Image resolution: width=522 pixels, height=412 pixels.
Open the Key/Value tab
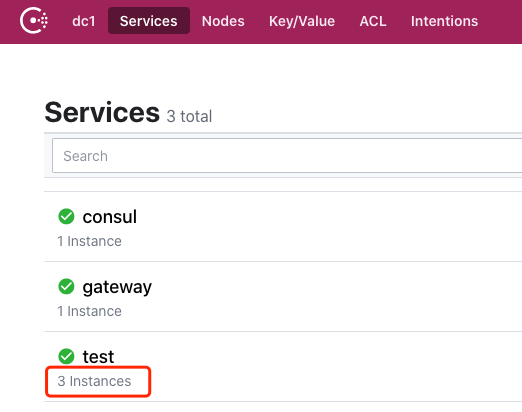click(x=302, y=21)
